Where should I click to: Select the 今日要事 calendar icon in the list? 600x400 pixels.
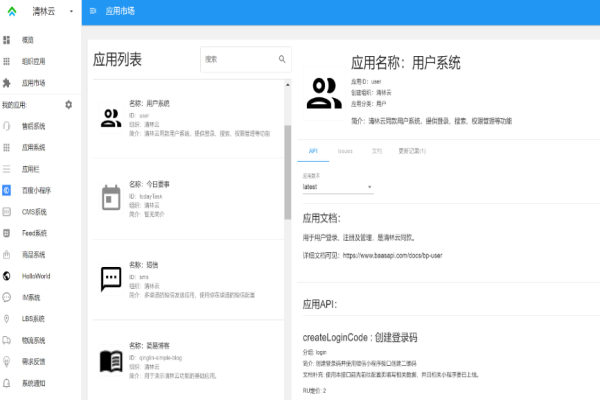111,198
